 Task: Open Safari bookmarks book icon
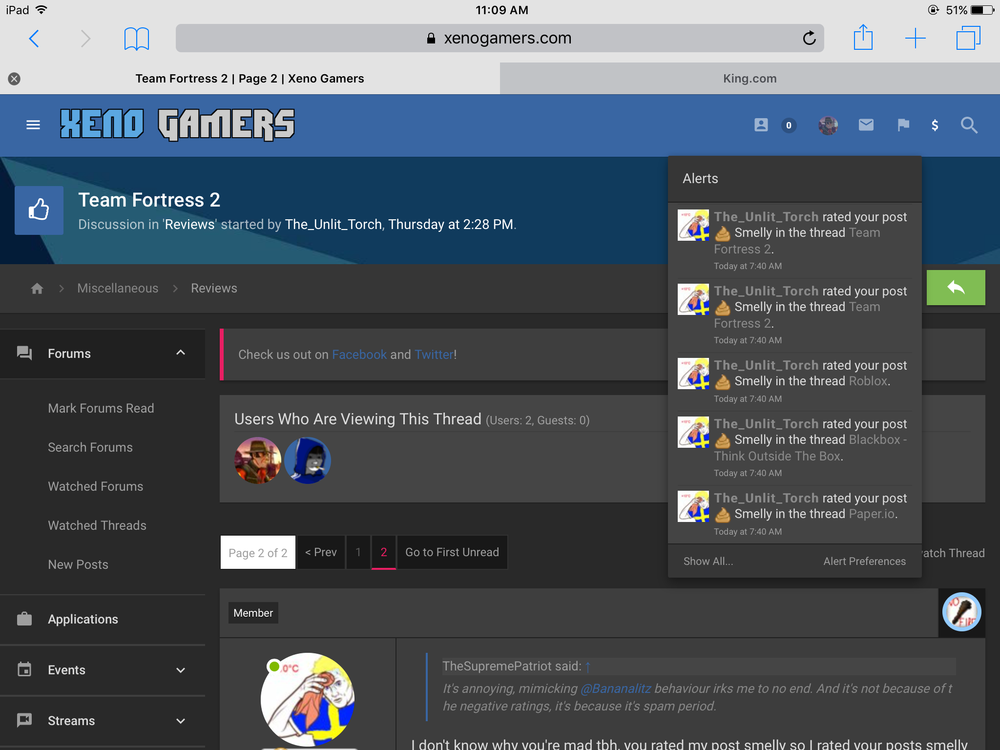pos(136,39)
